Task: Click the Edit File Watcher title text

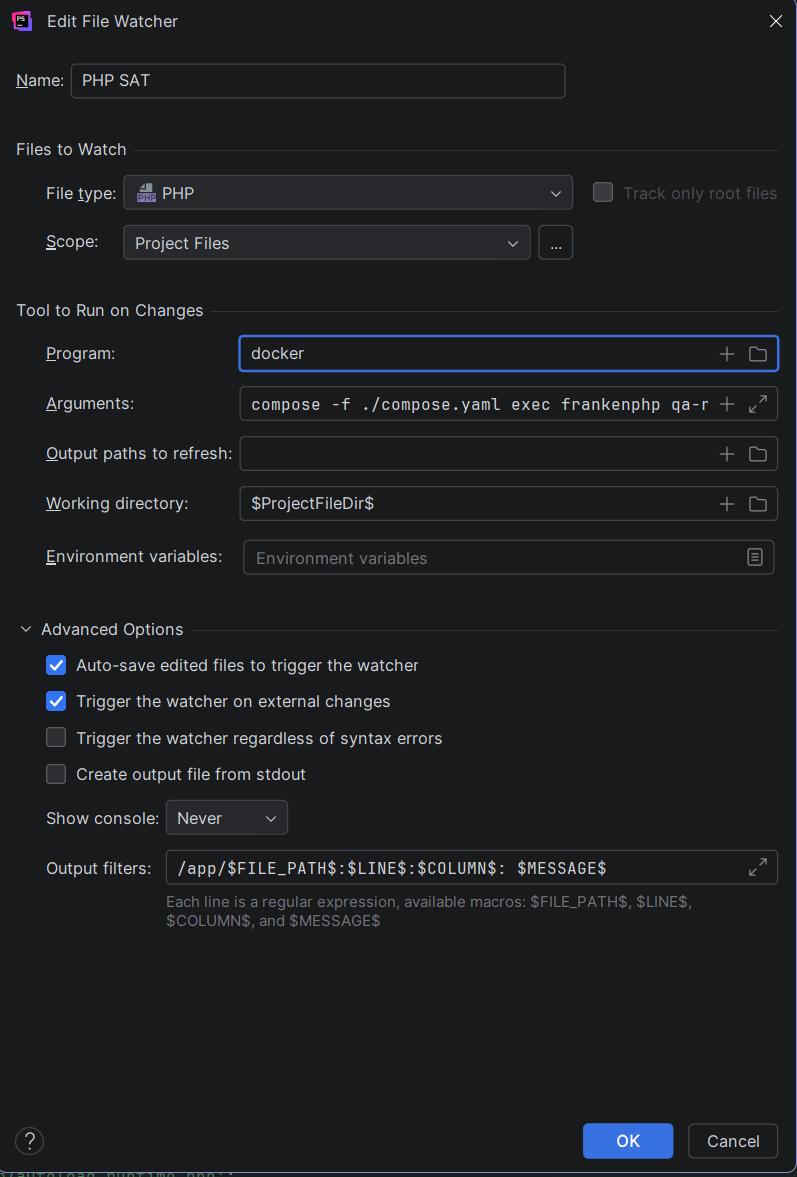Action: coord(113,21)
